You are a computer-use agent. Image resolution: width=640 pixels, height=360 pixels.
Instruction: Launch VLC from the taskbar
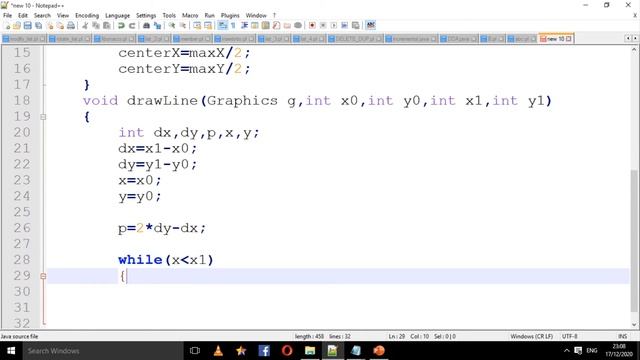click(x=218, y=351)
